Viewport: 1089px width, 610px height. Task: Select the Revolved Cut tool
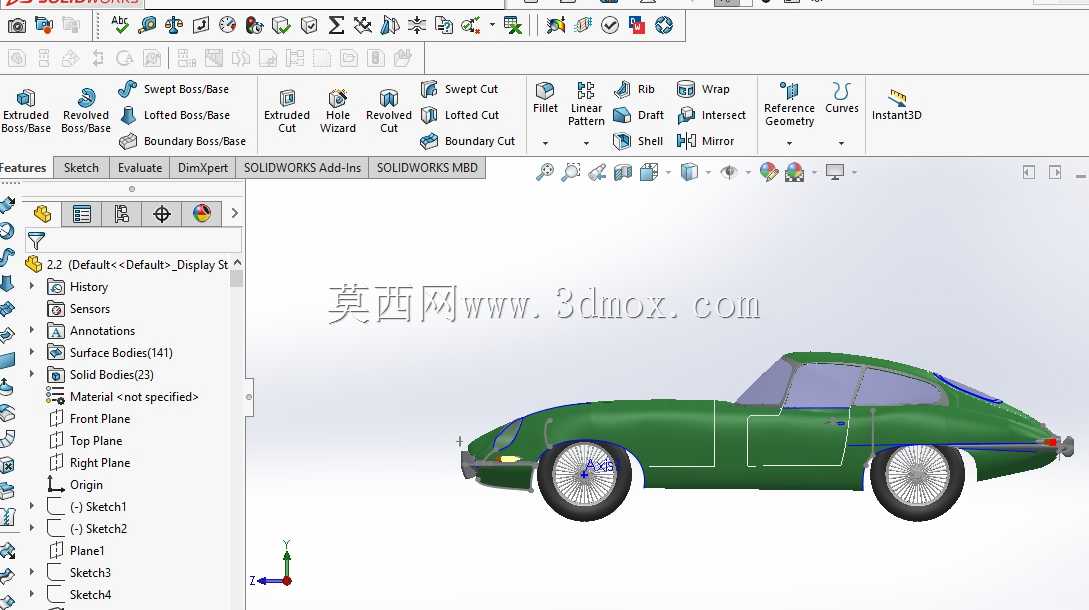click(x=389, y=110)
